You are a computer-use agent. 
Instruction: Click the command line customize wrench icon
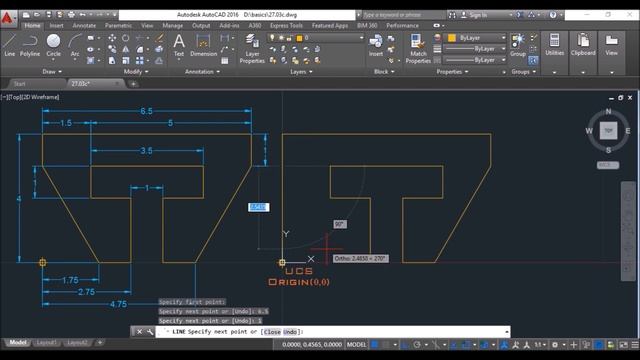pos(150,332)
